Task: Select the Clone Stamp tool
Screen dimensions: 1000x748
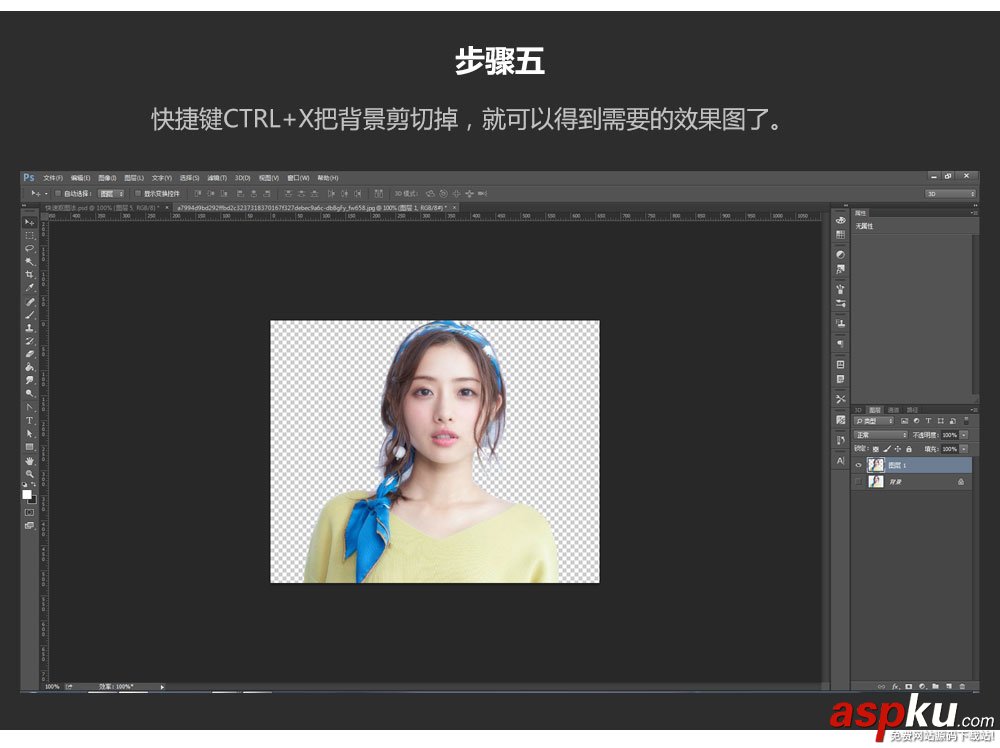Action: 29,328
